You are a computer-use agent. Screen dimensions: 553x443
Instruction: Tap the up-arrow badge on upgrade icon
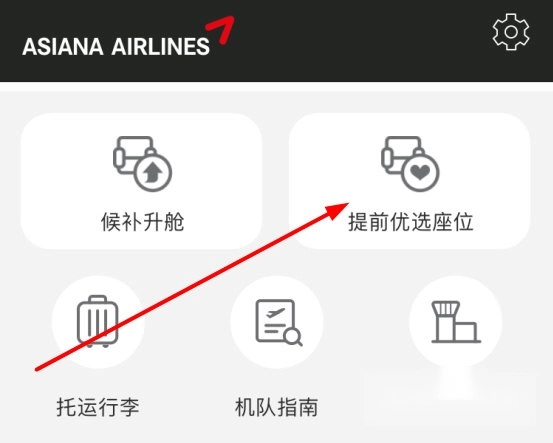153,173
